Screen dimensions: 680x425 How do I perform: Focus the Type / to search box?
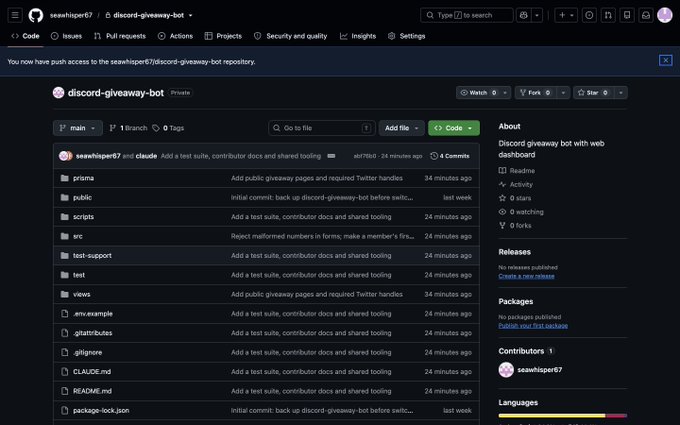(x=466, y=15)
